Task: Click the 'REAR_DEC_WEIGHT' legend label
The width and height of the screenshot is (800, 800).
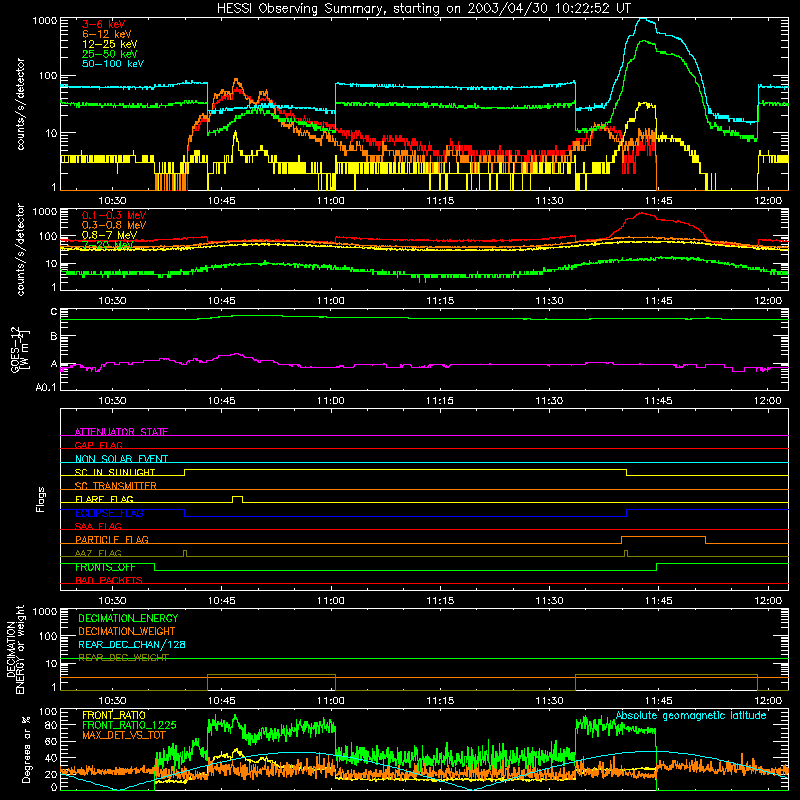Action: click(x=123, y=658)
